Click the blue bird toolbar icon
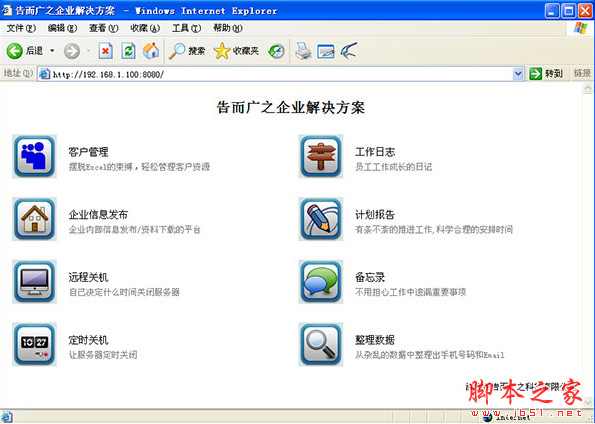This screenshot has width=595, height=424. click(x=349, y=51)
